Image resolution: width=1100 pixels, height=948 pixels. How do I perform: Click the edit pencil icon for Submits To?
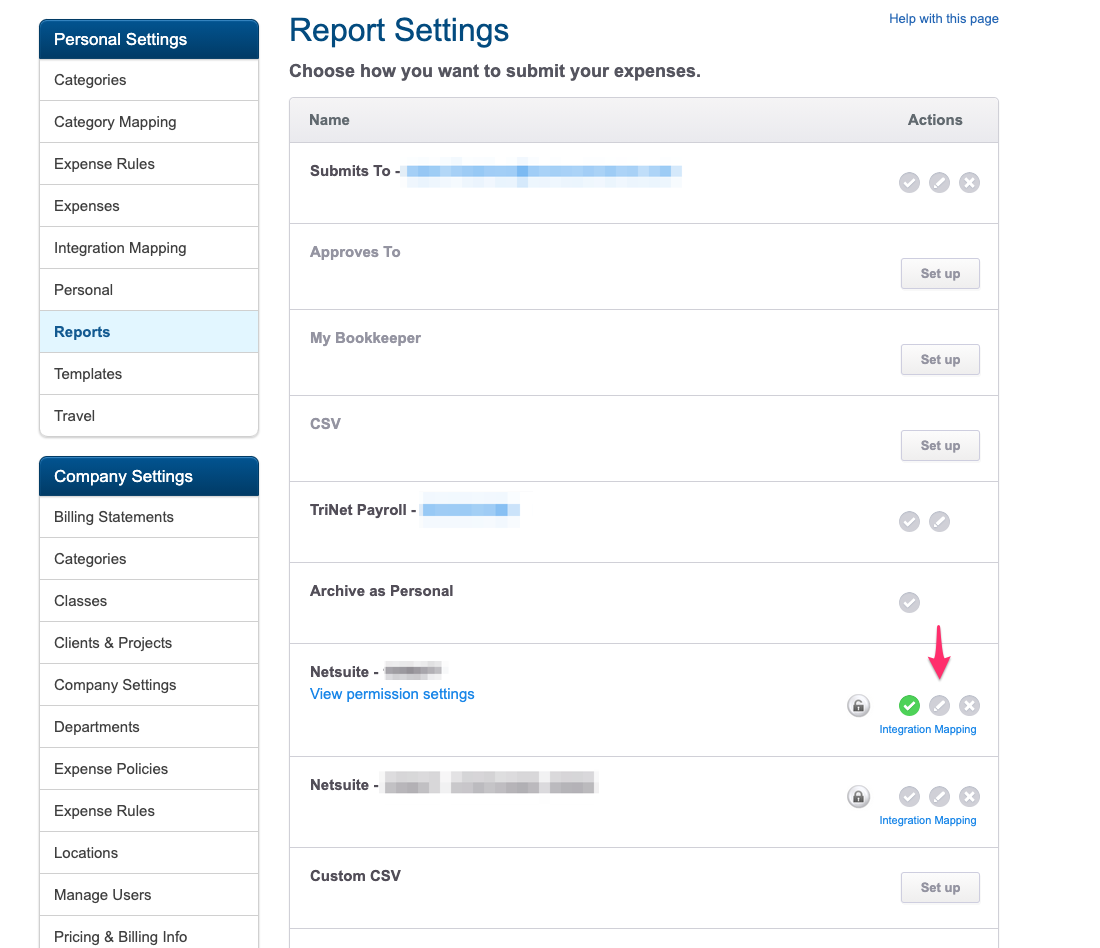point(939,183)
